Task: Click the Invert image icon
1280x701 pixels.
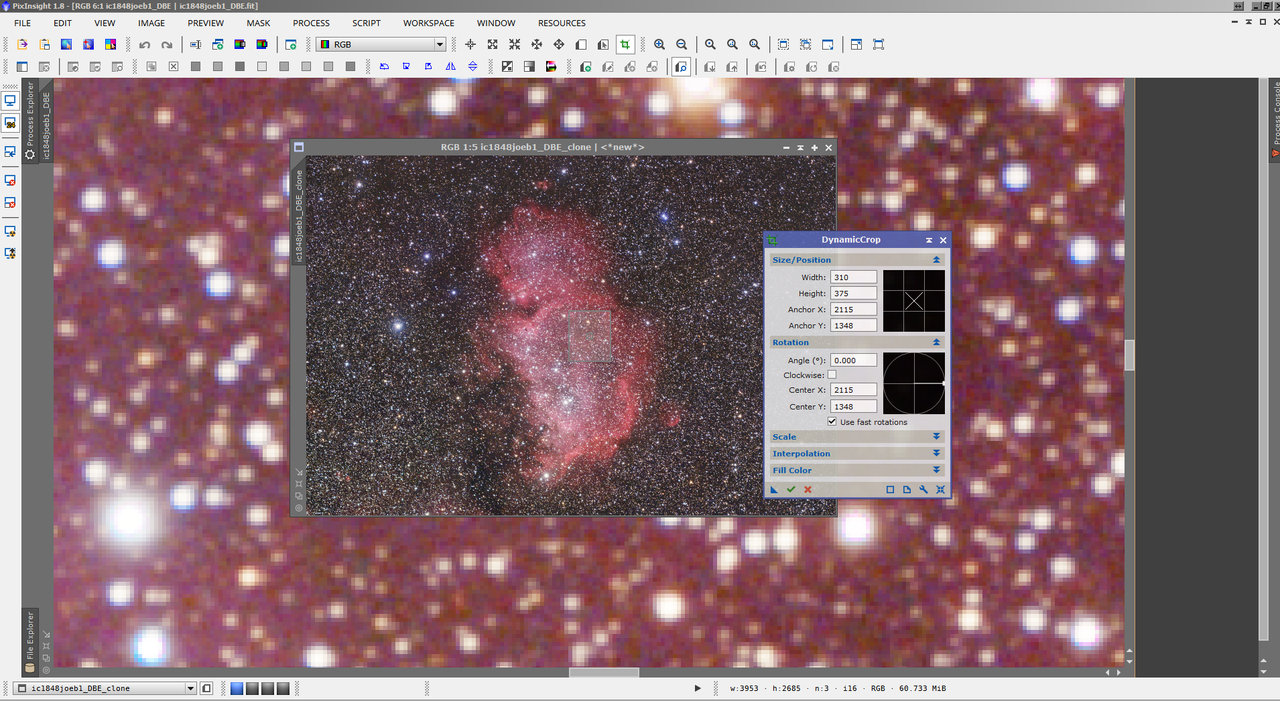Action: coord(507,67)
